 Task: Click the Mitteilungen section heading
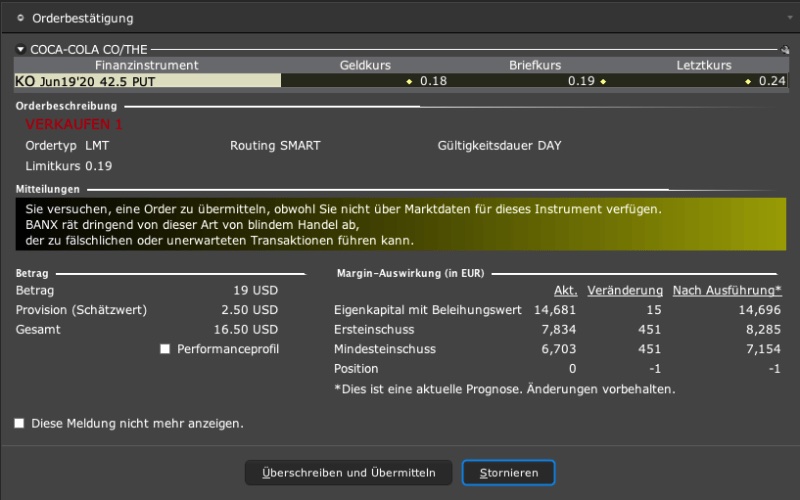(x=48, y=189)
